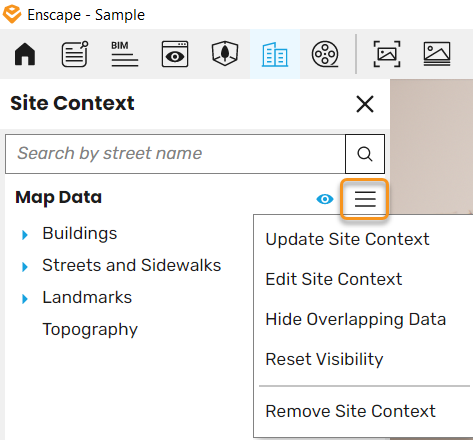Open the BIM info panel

[125, 54]
